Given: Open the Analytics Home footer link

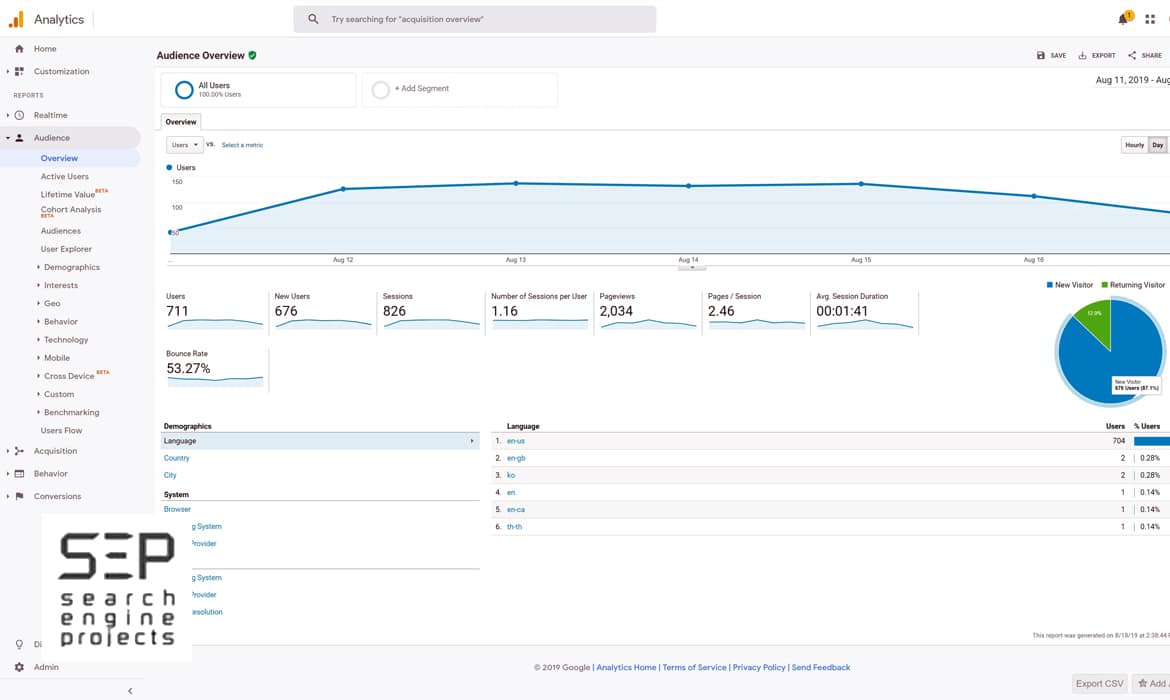Looking at the screenshot, I should [626, 667].
